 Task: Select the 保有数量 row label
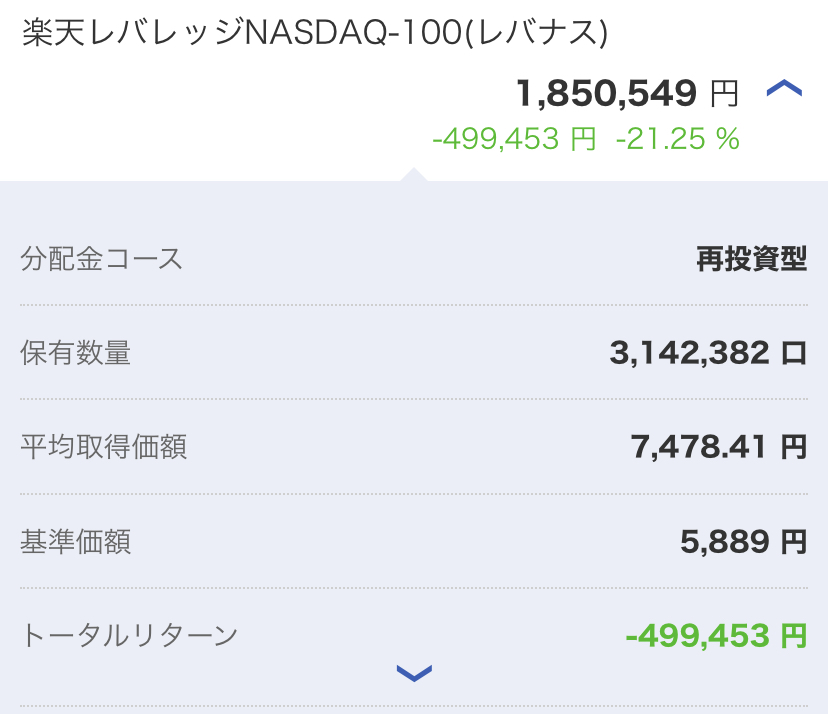click(76, 352)
